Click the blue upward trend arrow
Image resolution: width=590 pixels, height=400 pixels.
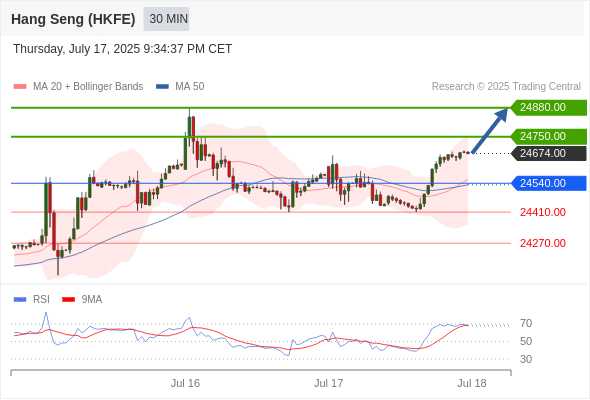[x=490, y=131]
